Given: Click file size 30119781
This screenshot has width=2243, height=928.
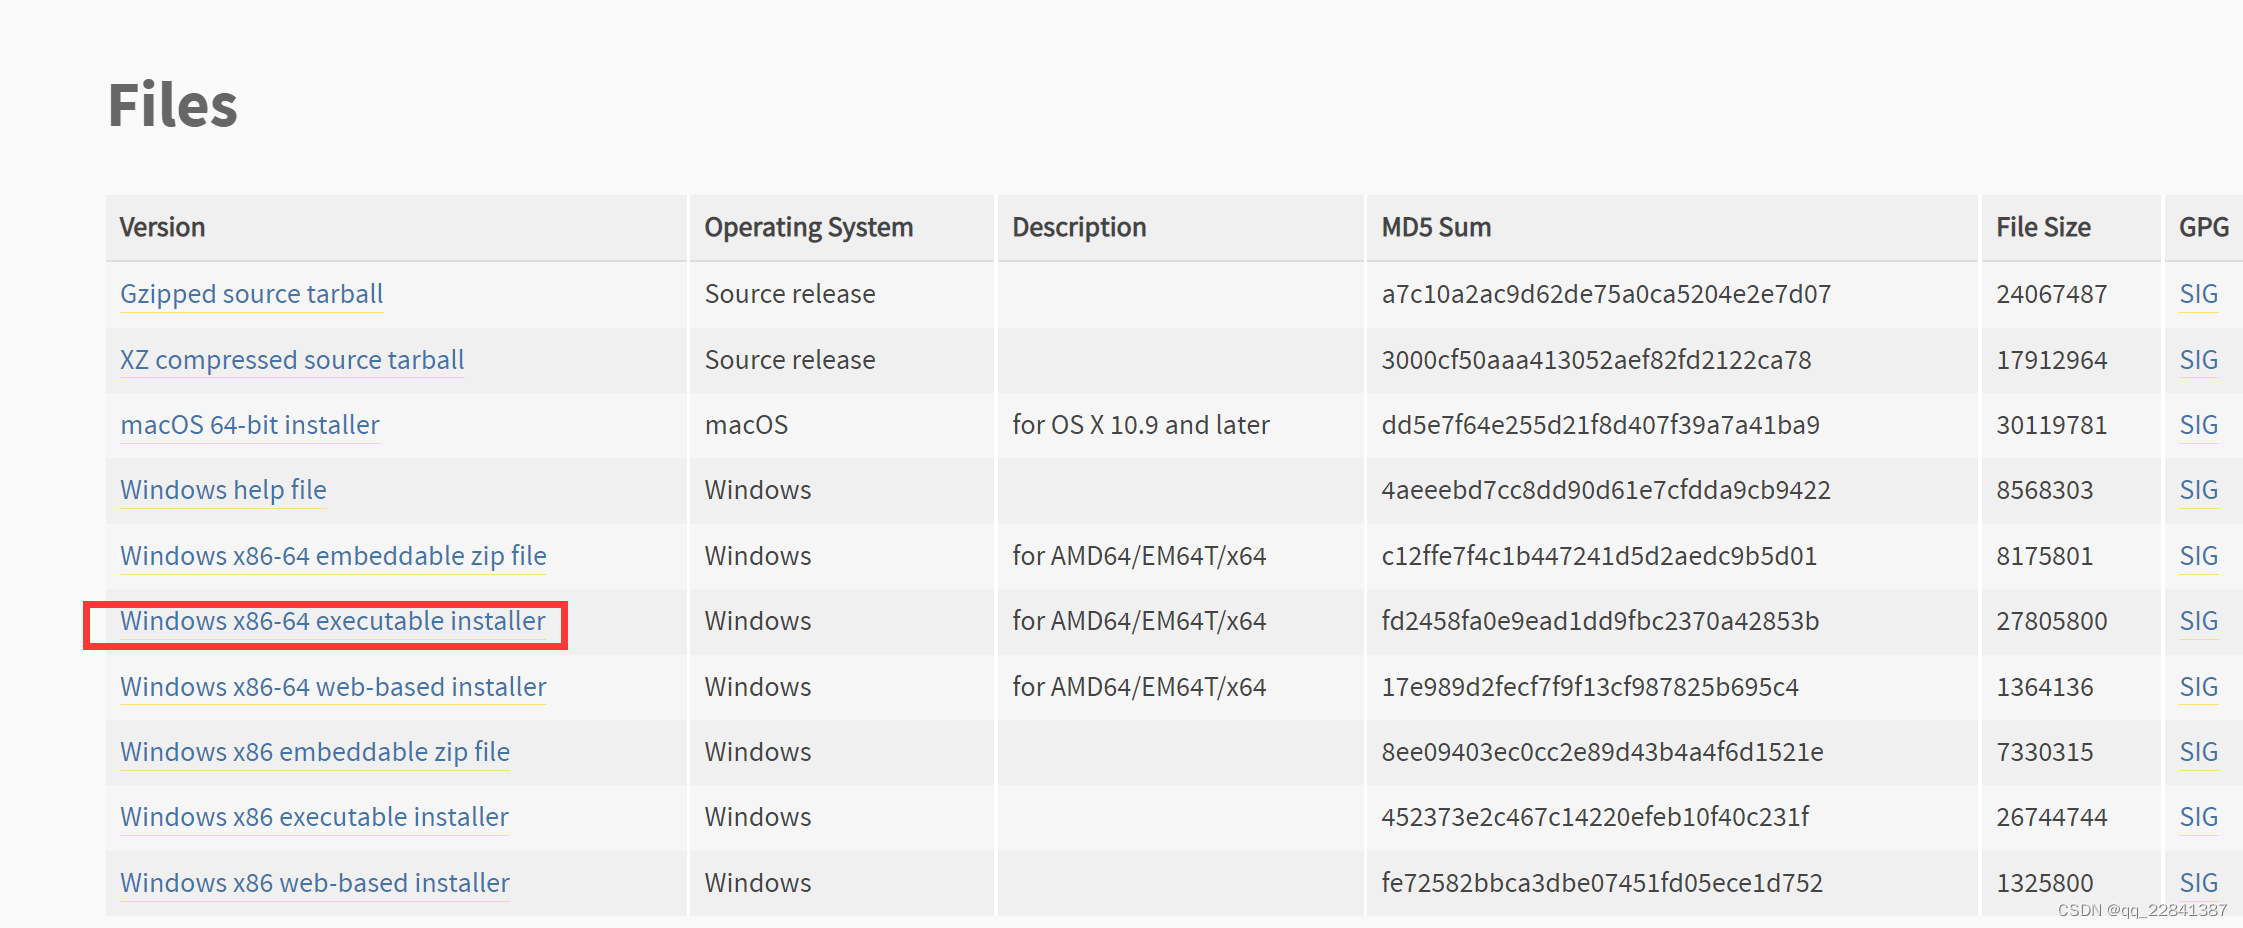Looking at the screenshot, I should pyautogui.click(x=2051, y=425).
